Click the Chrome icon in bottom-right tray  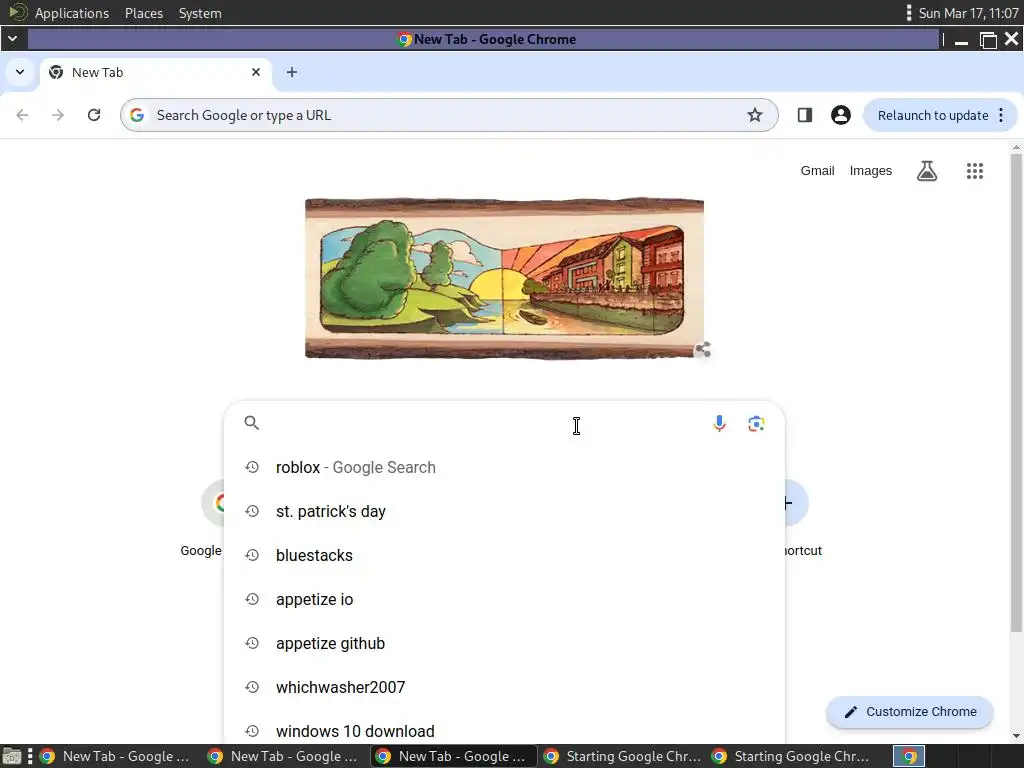(909, 756)
